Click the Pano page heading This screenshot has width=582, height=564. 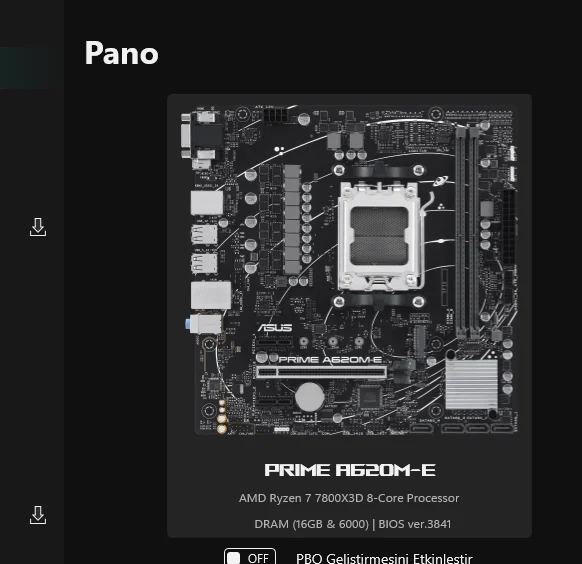tap(122, 53)
